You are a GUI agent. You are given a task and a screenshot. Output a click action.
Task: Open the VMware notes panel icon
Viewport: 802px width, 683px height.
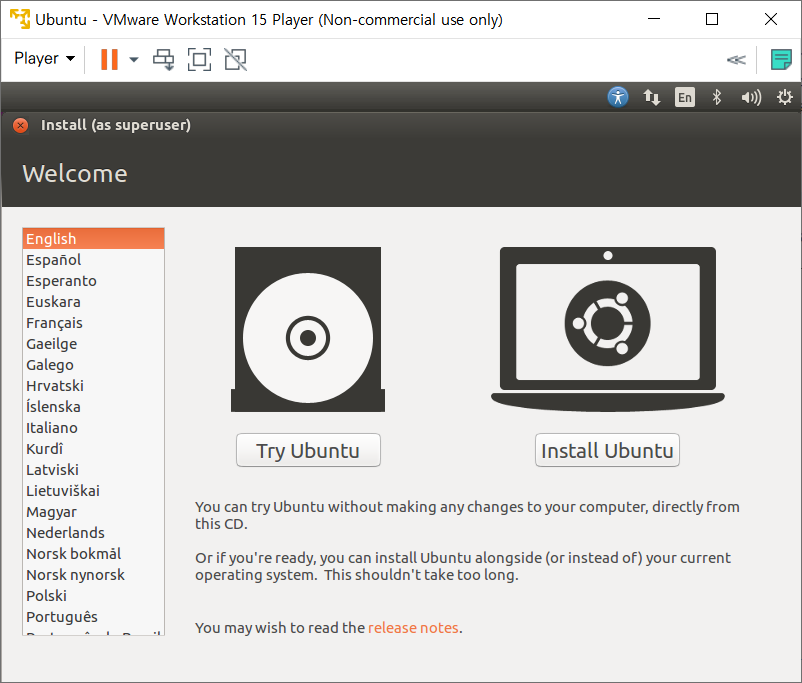(781, 59)
